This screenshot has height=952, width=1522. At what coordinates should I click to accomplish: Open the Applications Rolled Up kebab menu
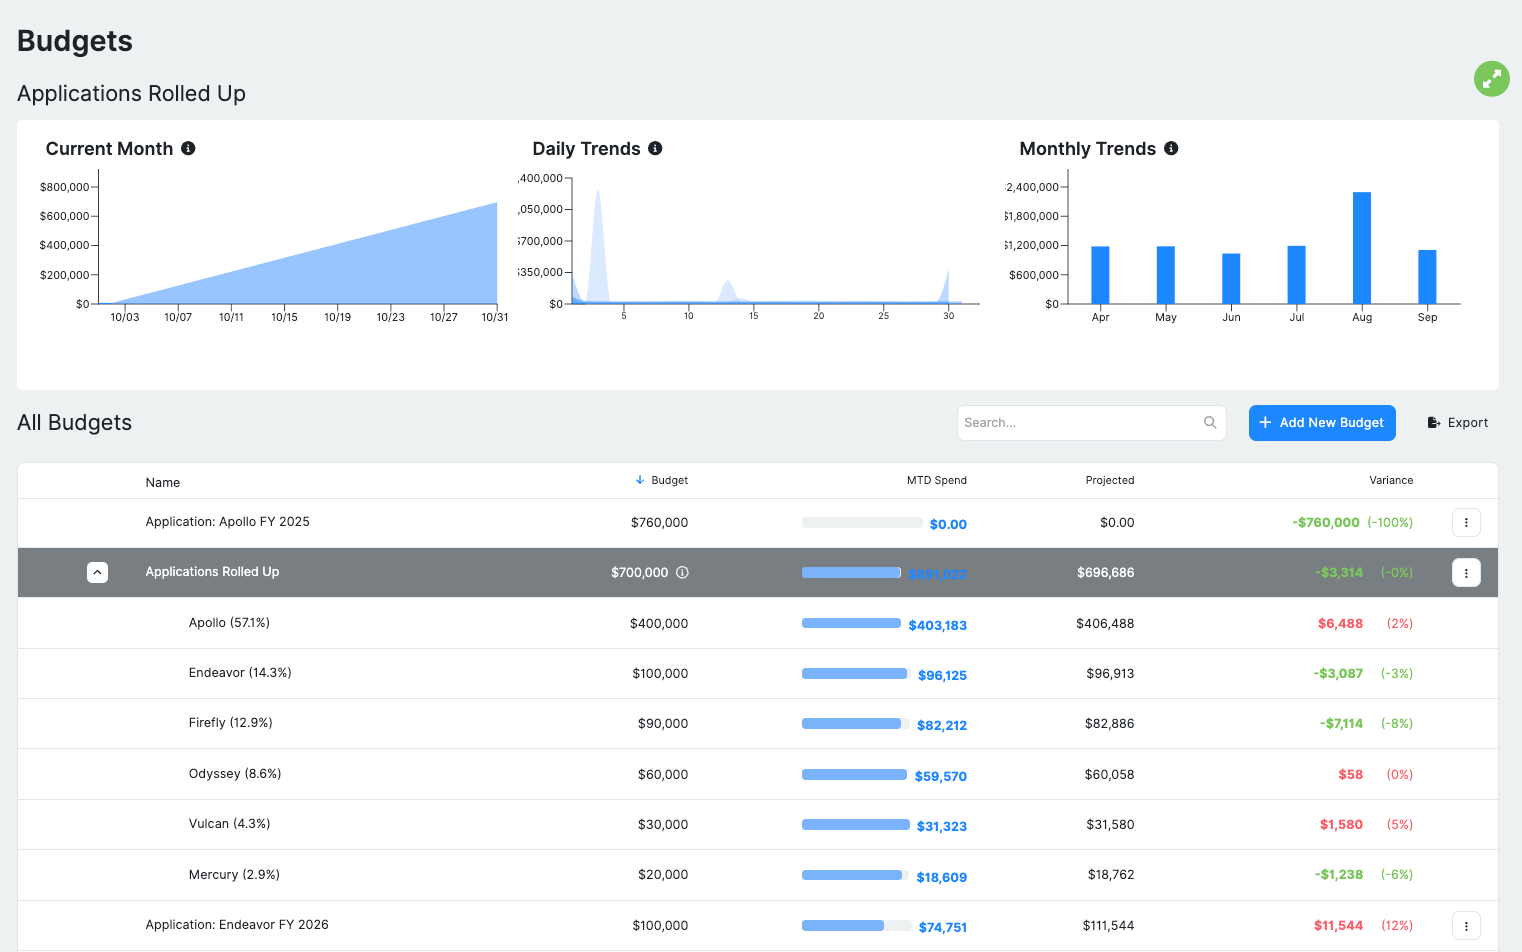click(x=1466, y=573)
